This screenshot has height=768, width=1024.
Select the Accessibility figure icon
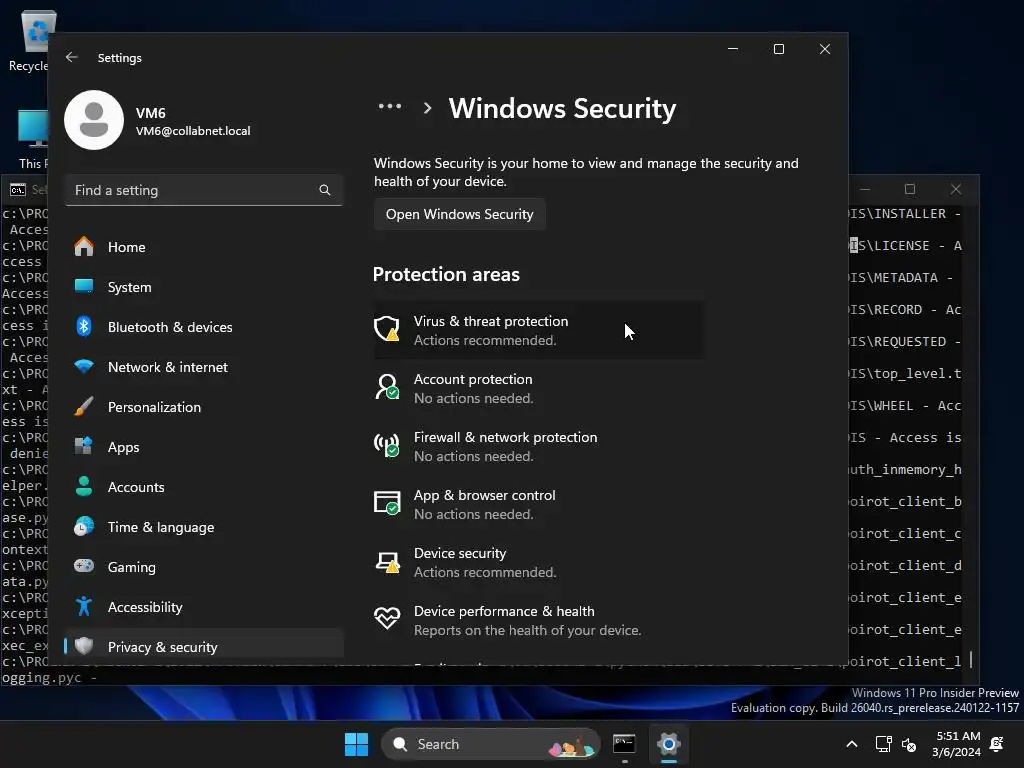(84, 607)
